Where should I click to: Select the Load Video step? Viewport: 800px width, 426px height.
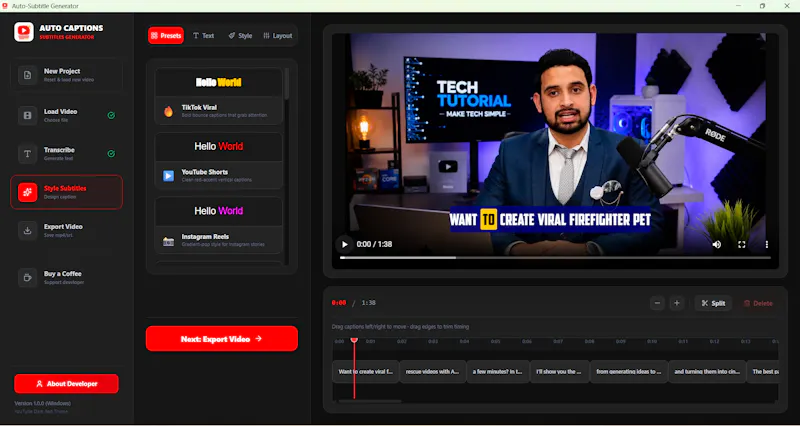pyautogui.click(x=66, y=115)
